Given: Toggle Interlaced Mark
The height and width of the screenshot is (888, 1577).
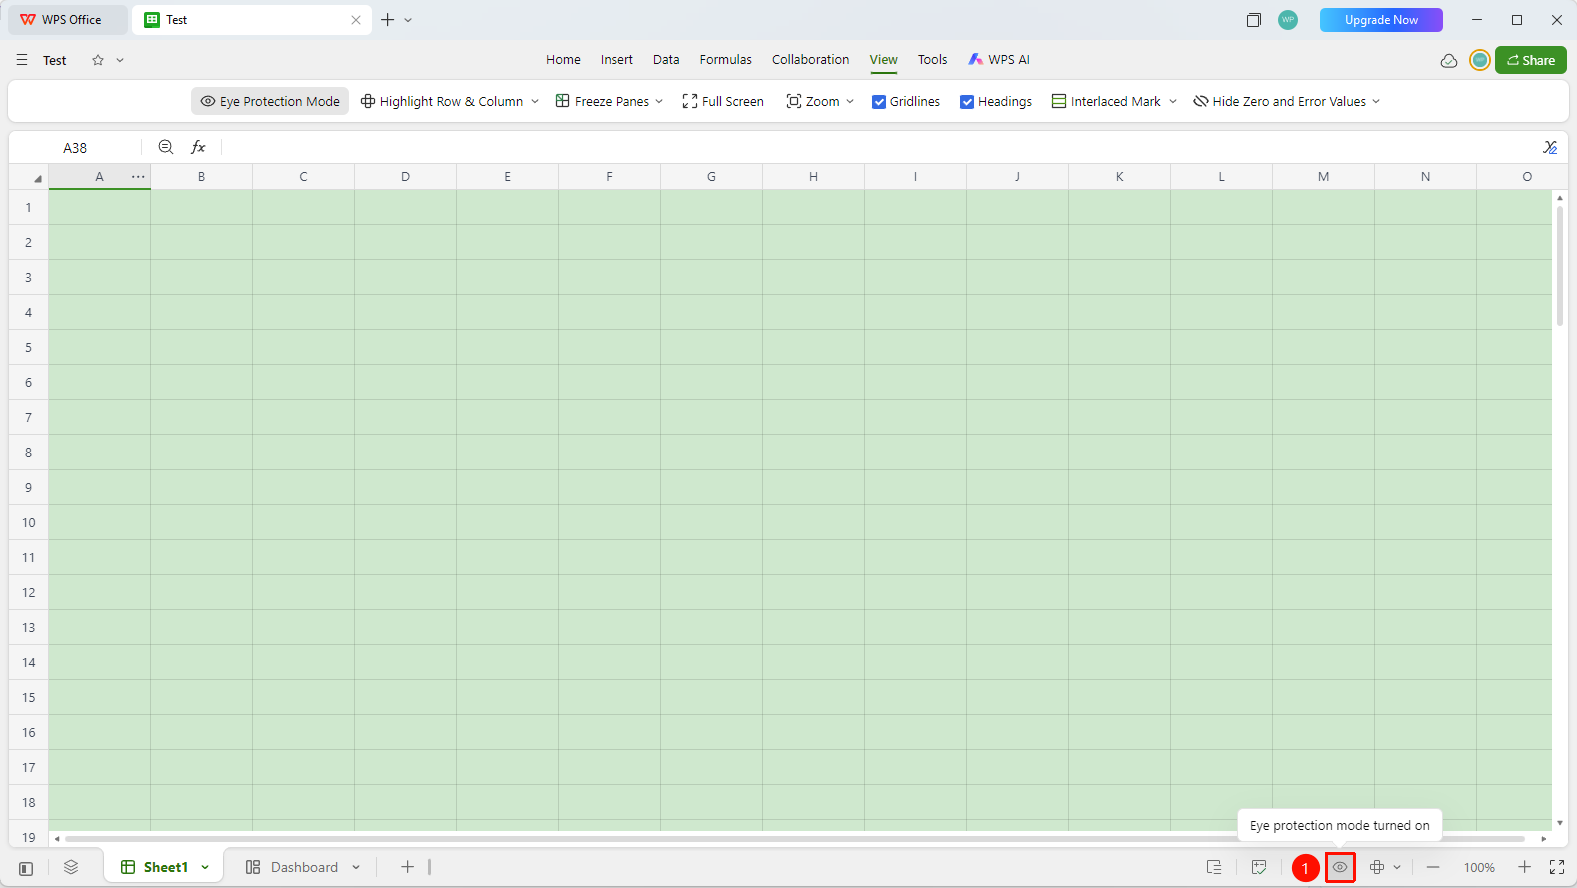Looking at the screenshot, I should (x=1106, y=101).
